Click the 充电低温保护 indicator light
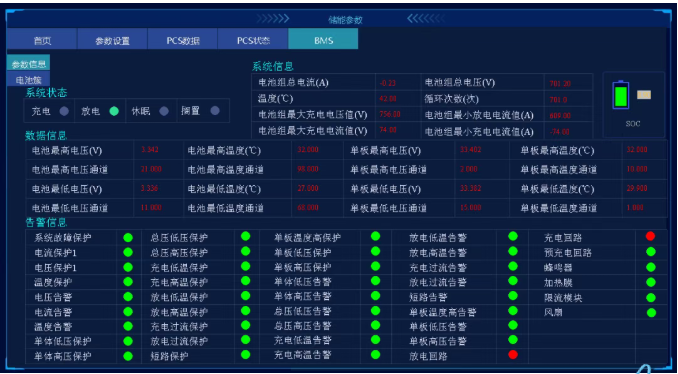Viewport: 678px width, 374px height. coord(246,266)
